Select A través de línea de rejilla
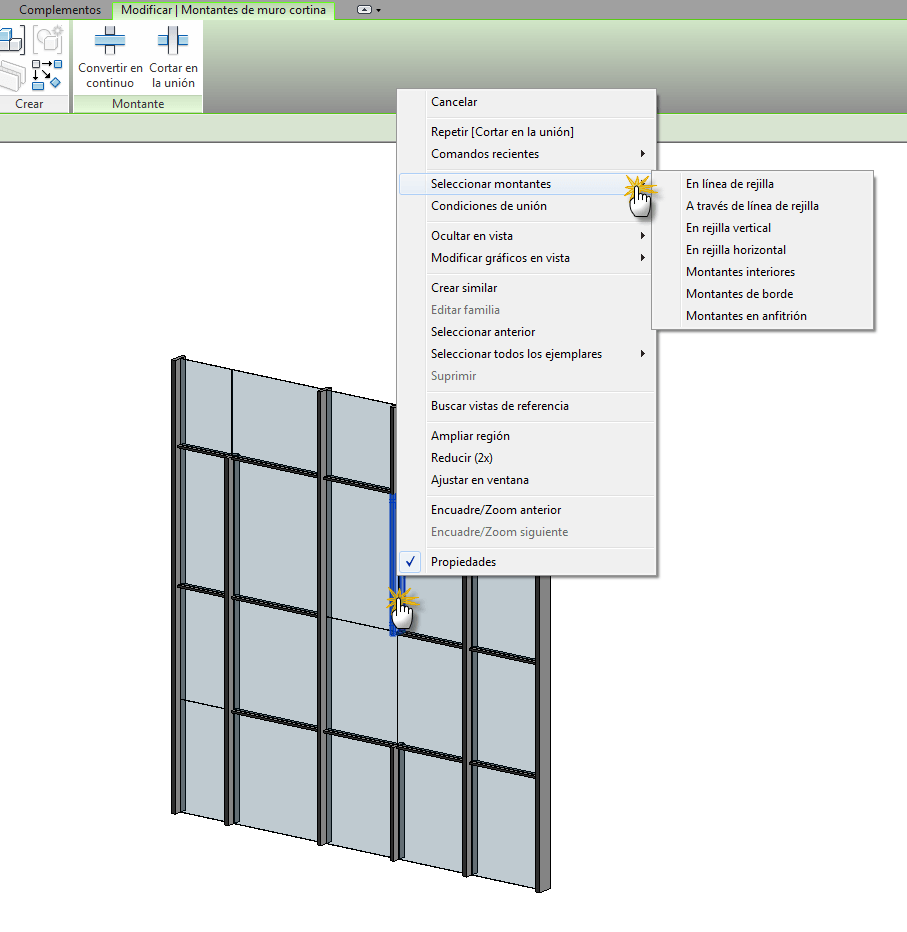This screenshot has height=932, width=907. [763, 206]
